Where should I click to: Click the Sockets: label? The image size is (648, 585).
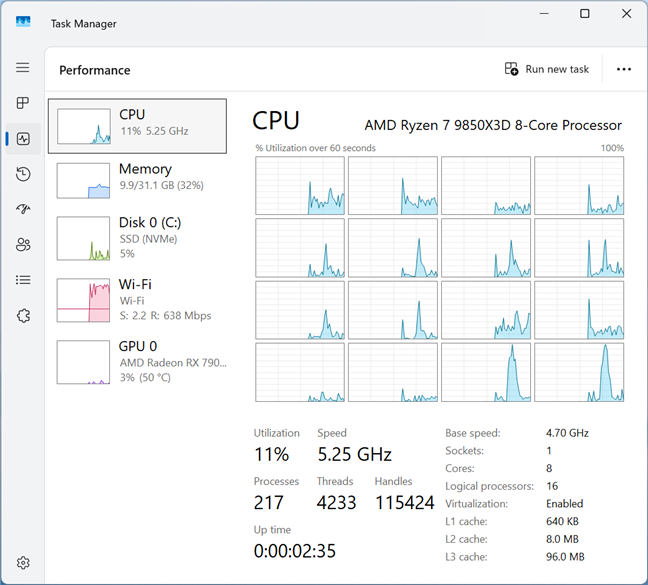click(465, 451)
